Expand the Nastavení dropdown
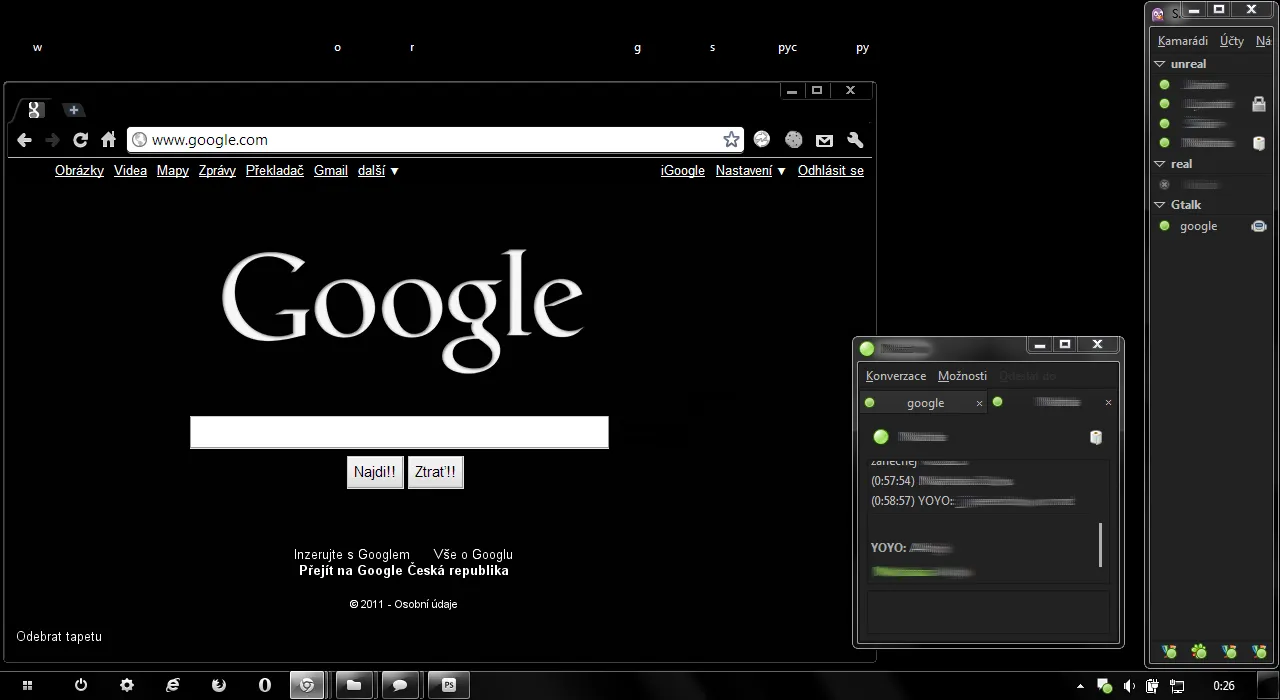Viewport: 1280px width, 700px height. [x=751, y=171]
